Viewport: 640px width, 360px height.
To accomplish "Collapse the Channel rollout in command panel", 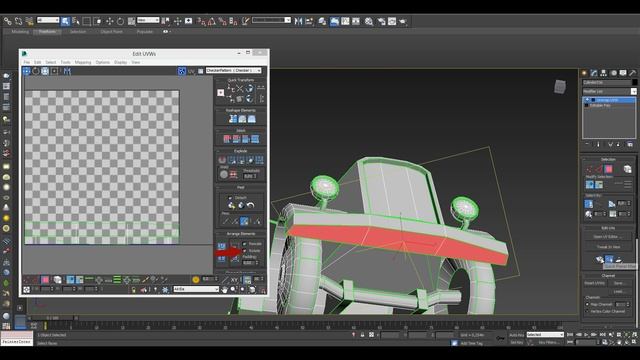I will click(x=608, y=276).
